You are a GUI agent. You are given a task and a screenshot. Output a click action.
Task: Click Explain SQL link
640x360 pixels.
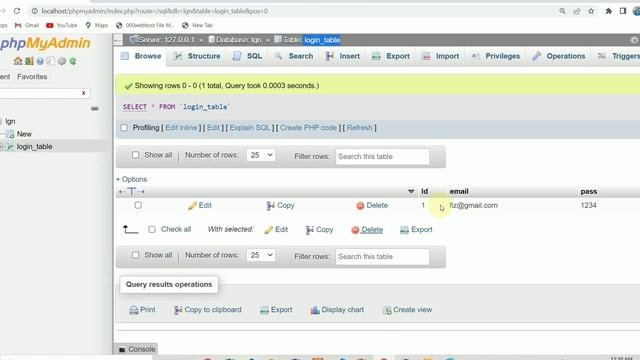(x=250, y=128)
